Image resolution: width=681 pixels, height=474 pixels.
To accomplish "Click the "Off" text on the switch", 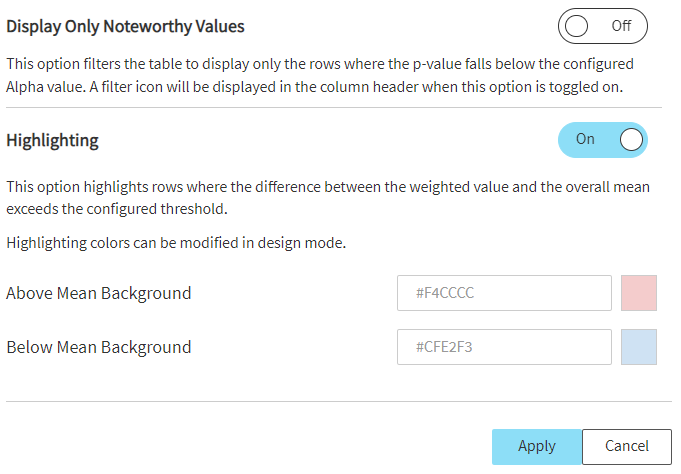I will coord(621,26).
